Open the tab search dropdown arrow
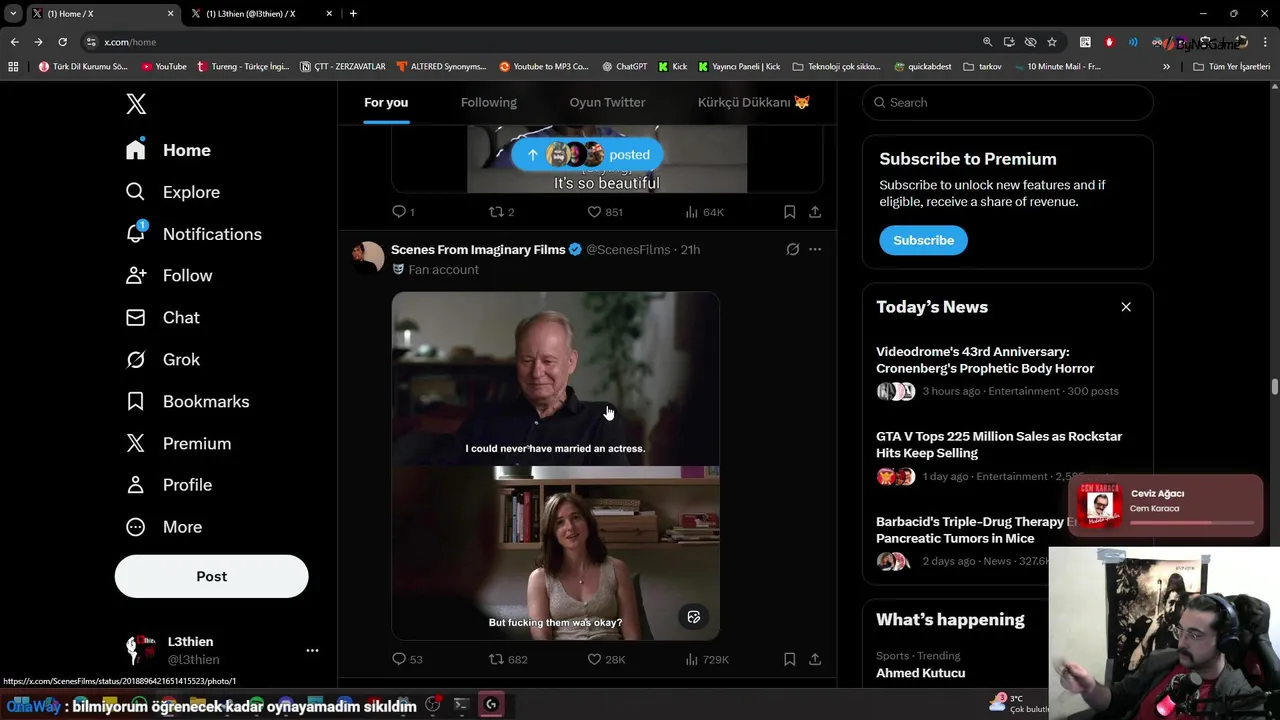This screenshot has width=1280, height=720. click(x=13, y=14)
